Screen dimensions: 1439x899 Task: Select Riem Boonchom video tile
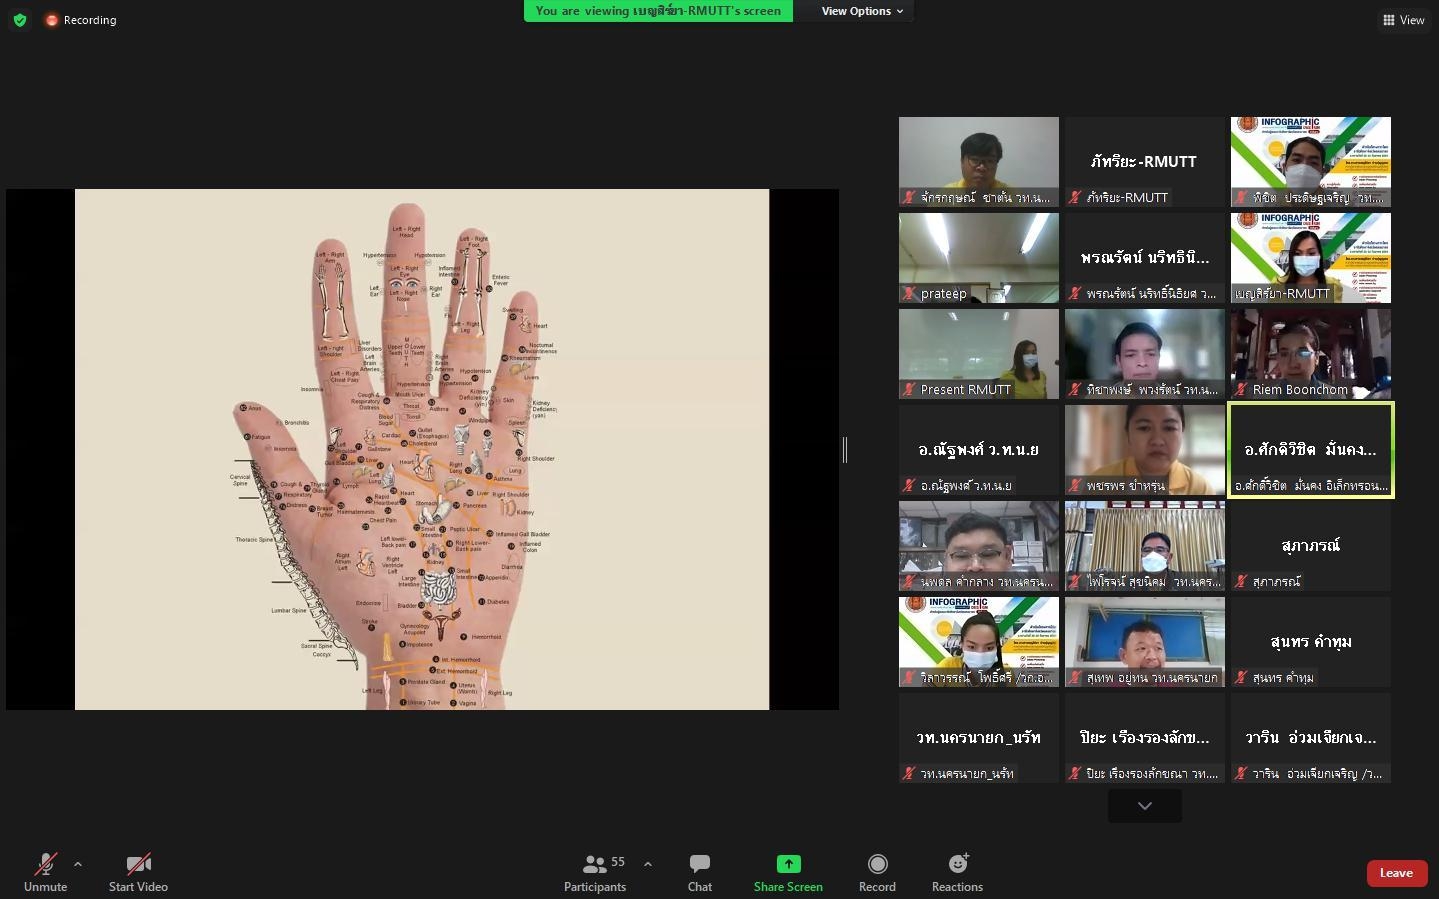(x=1311, y=354)
